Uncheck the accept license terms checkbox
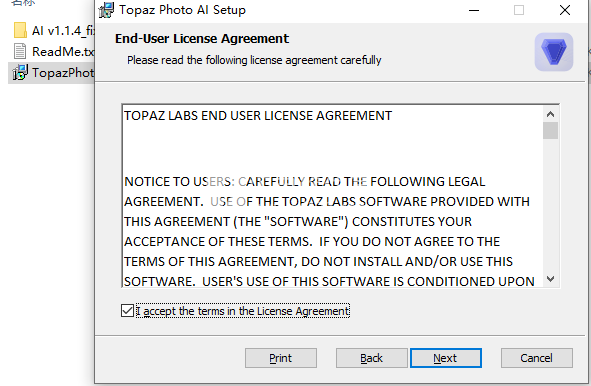 pyautogui.click(x=127, y=311)
